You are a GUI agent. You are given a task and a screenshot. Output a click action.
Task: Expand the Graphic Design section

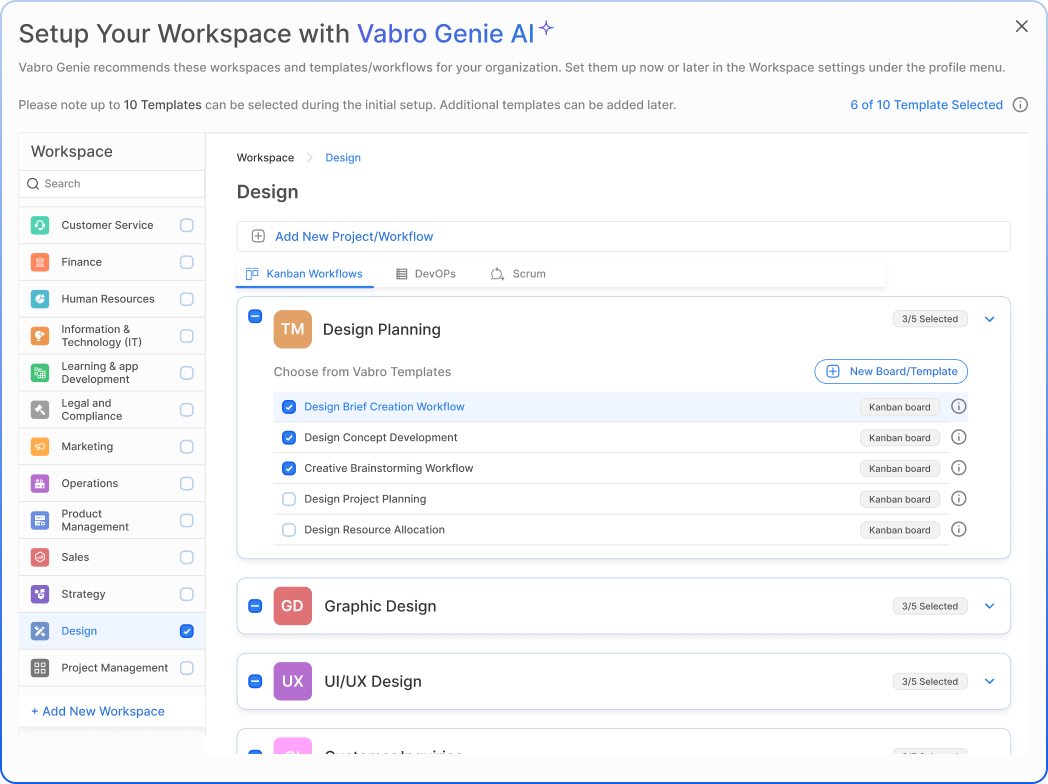(990, 606)
